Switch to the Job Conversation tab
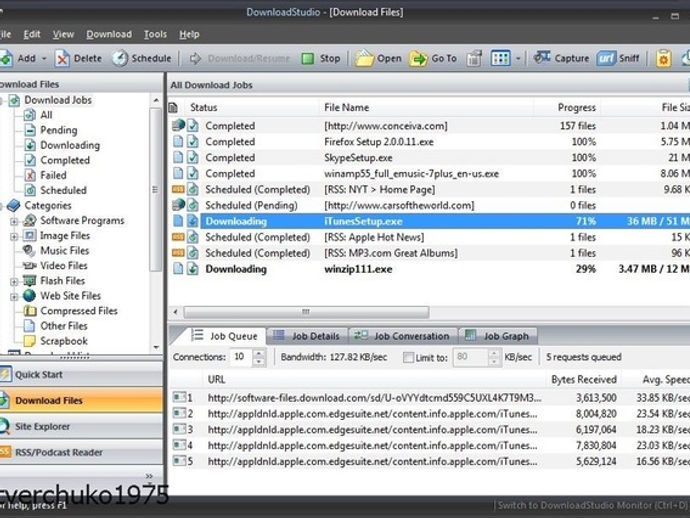Image resolution: width=690 pixels, height=518 pixels. pos(403,336)
